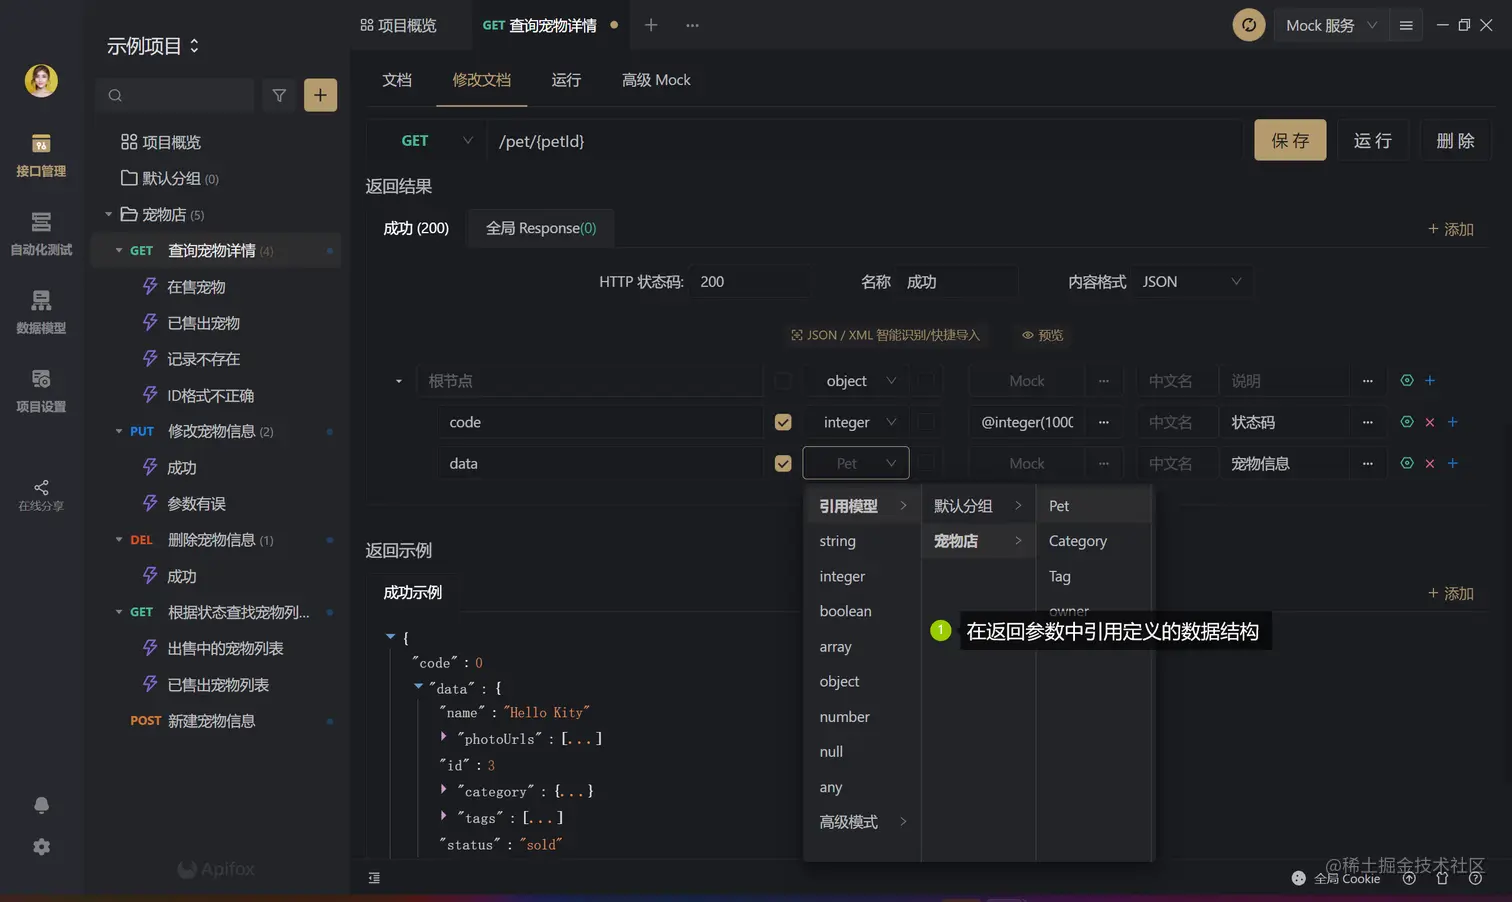Collapse the 宠物店 folder in the tree
Viewport: 1512px width, 902px height.
point(110,214)
